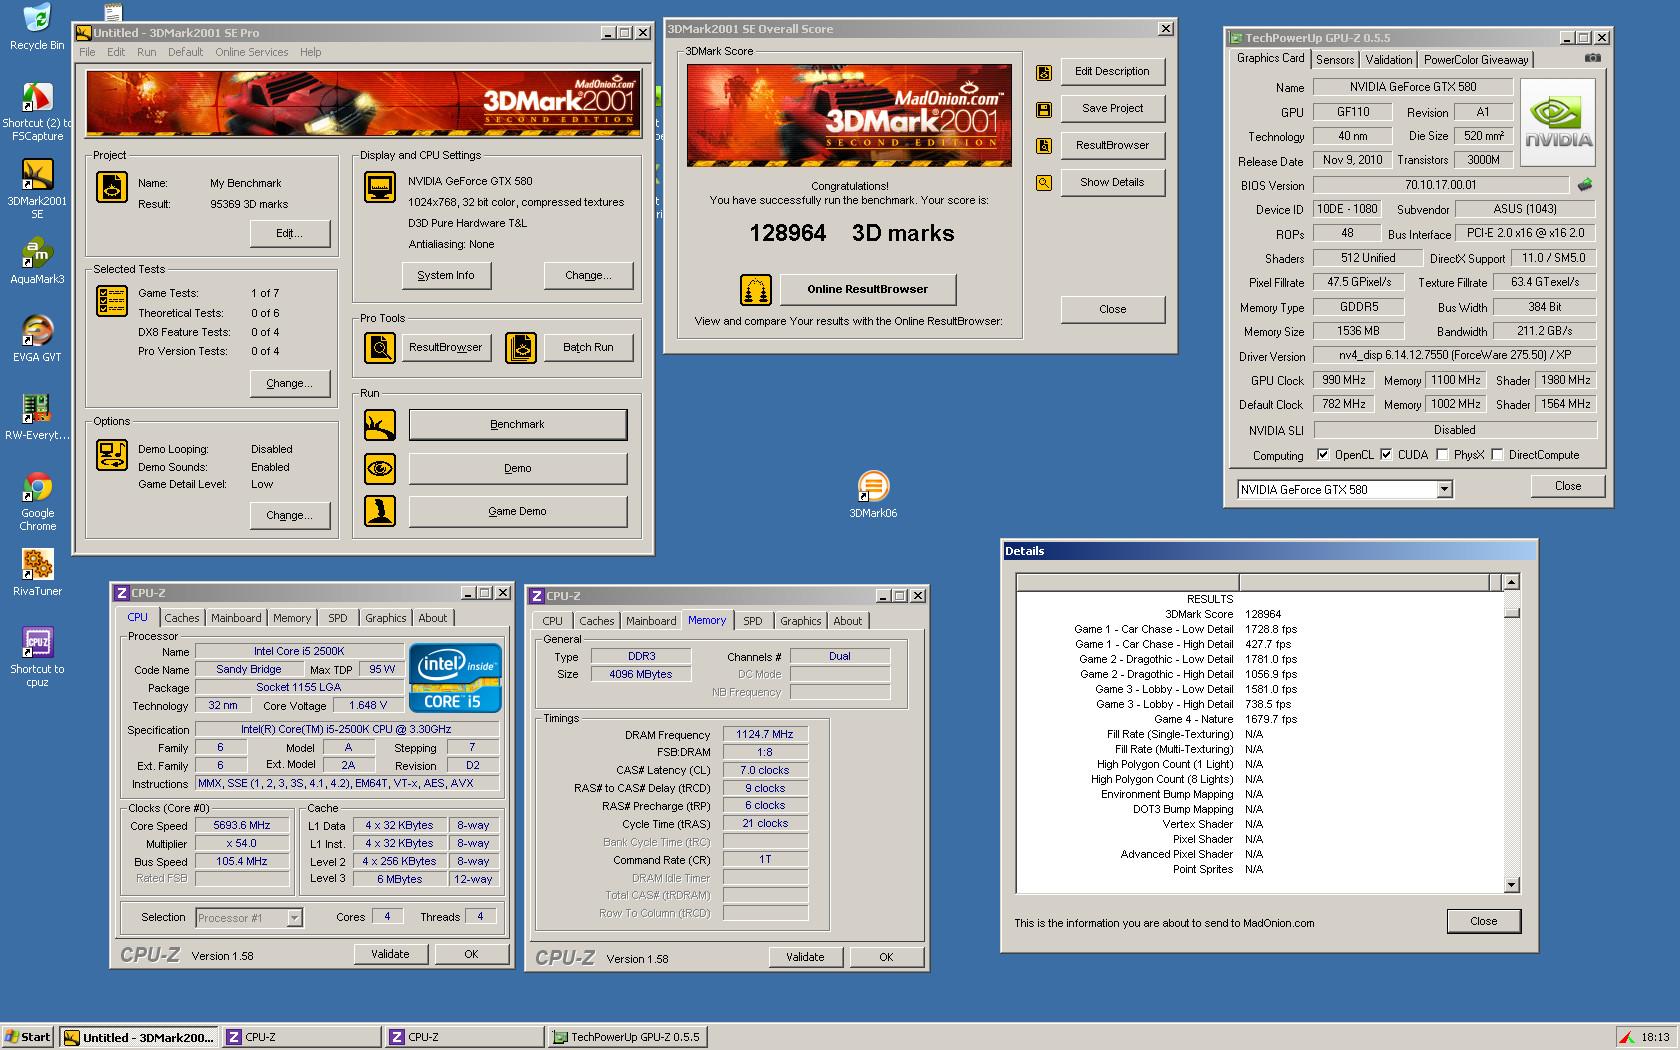Click Validate in the left CPU-Z window
The height and width of the screenshot is (1050, 1680).
click(390, 955)
